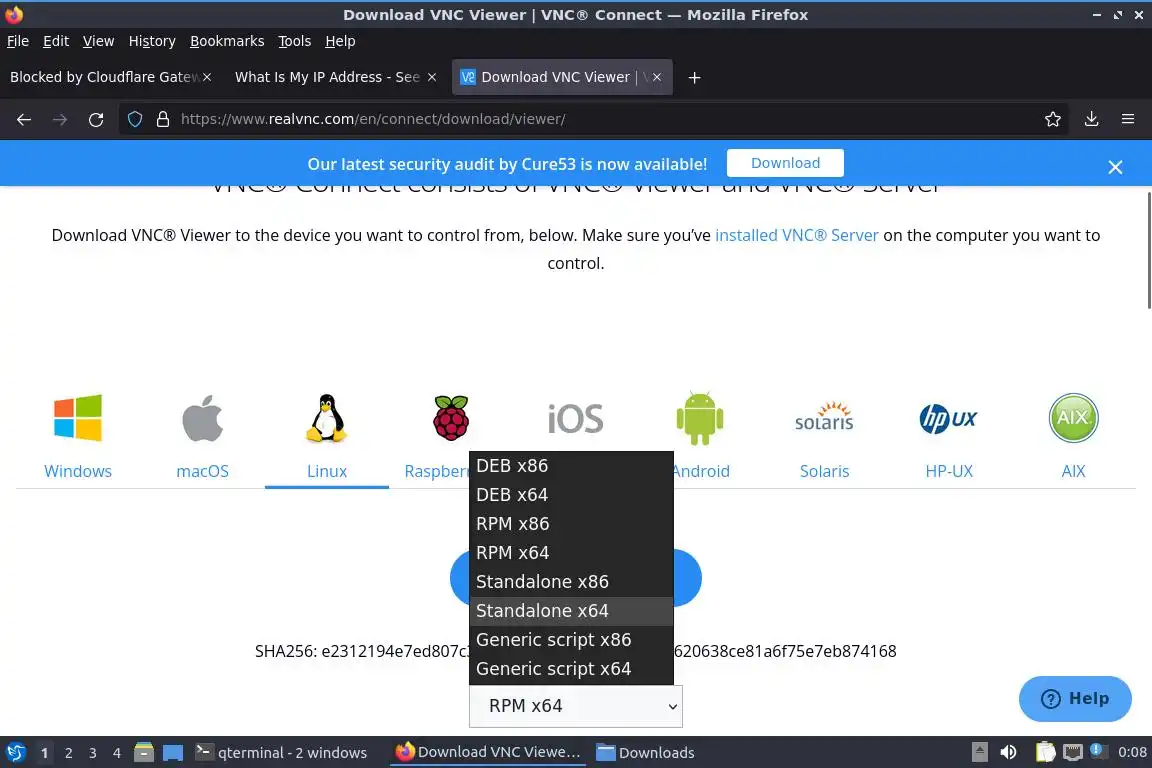Image resolution: width=1152 pixels, height=768 pixels.
Task: Click the macOS platform text link
Action: 202,471
